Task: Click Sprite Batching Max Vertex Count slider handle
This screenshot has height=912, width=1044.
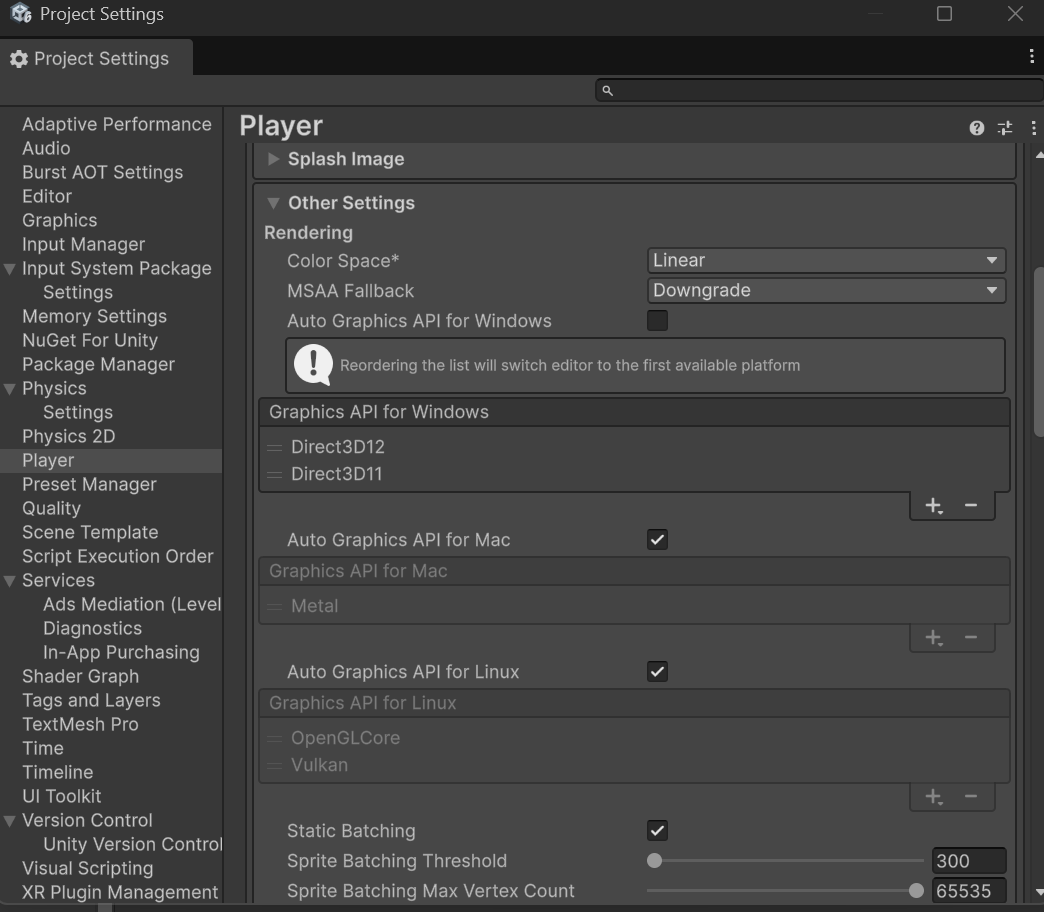Action: 916,891
